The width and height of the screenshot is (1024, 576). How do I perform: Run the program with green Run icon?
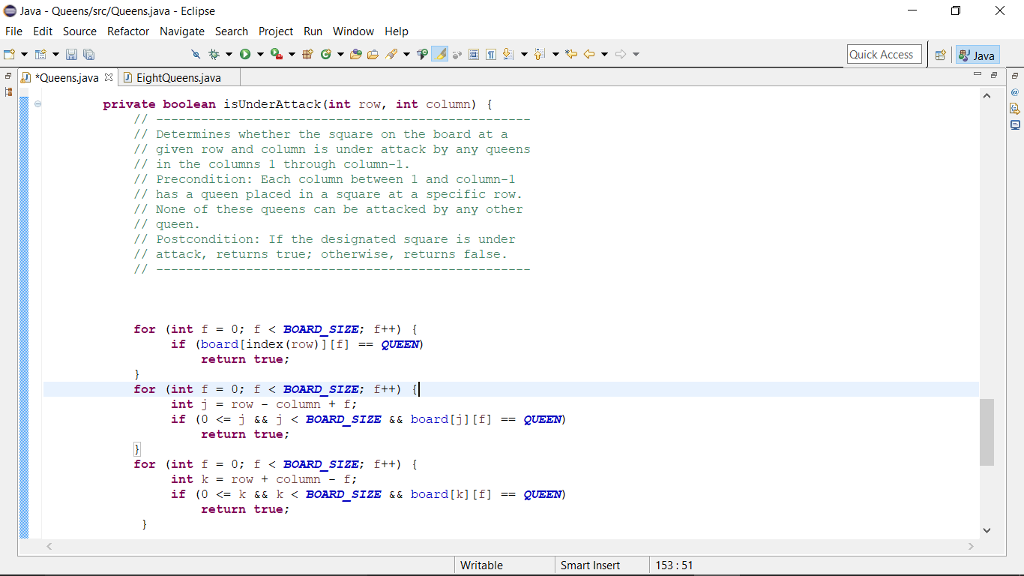[x=244, y=54]
